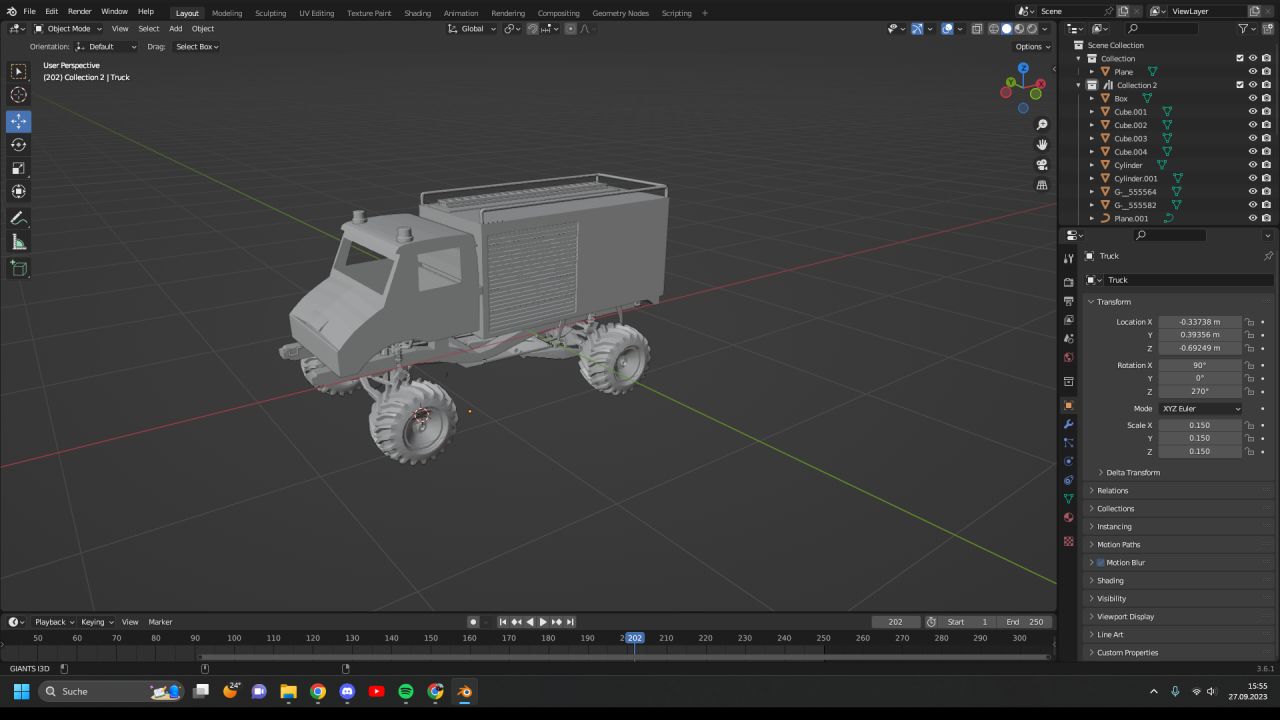Click the pan view hand icon
Image resolution: width=1280 pixels, height=720 pixels.
tap(1042, 145)
